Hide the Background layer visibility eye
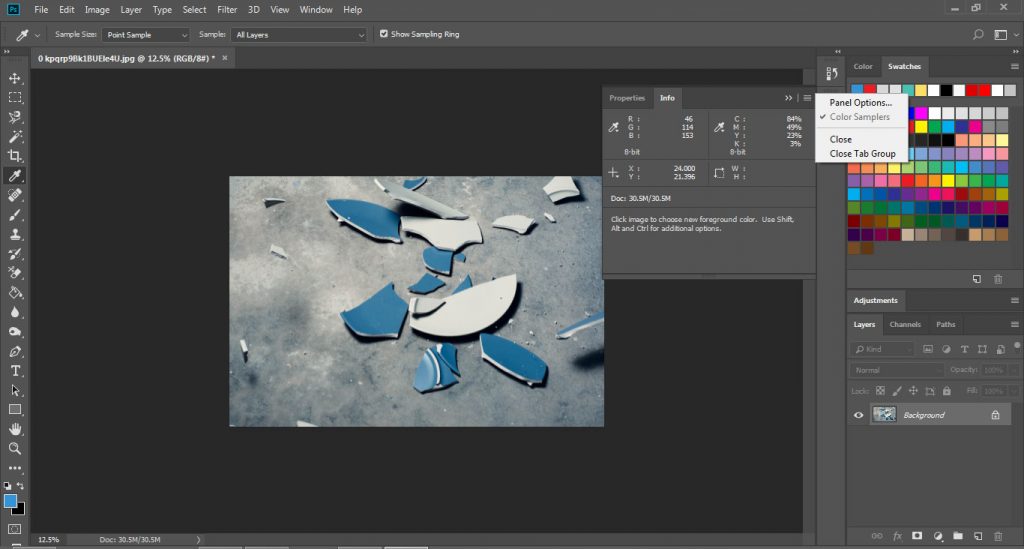This screenshot has width=1024, height=549. (x=858, y=415)
